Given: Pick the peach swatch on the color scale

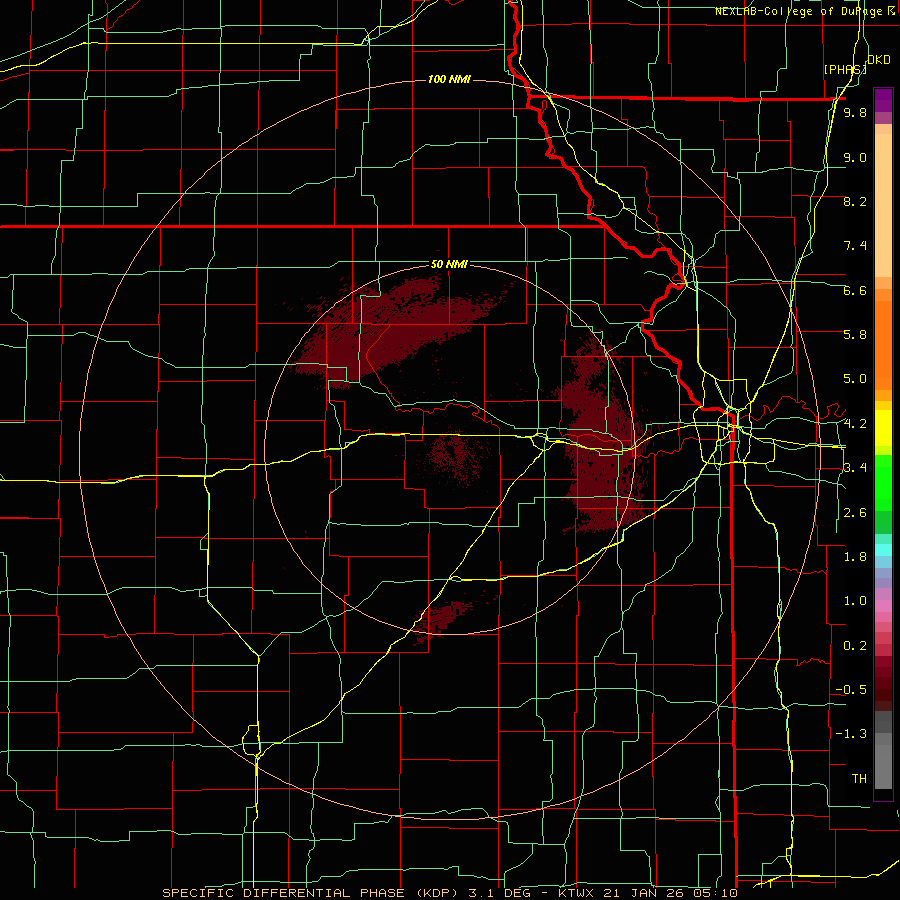Looking at the screenshot, I should (x=883, y=207).
